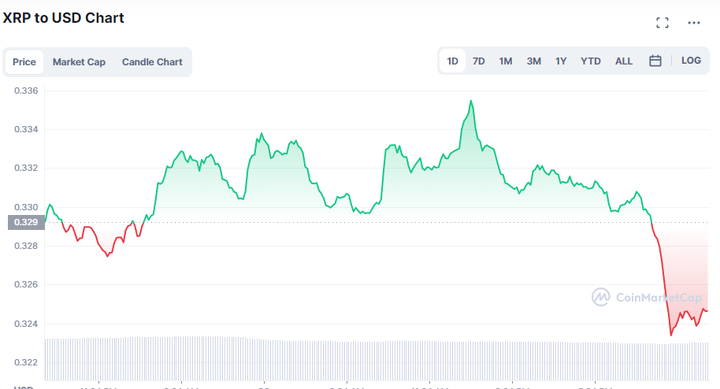Click the highest peak of the price line
720x389 pixels.
pos(471,101)
